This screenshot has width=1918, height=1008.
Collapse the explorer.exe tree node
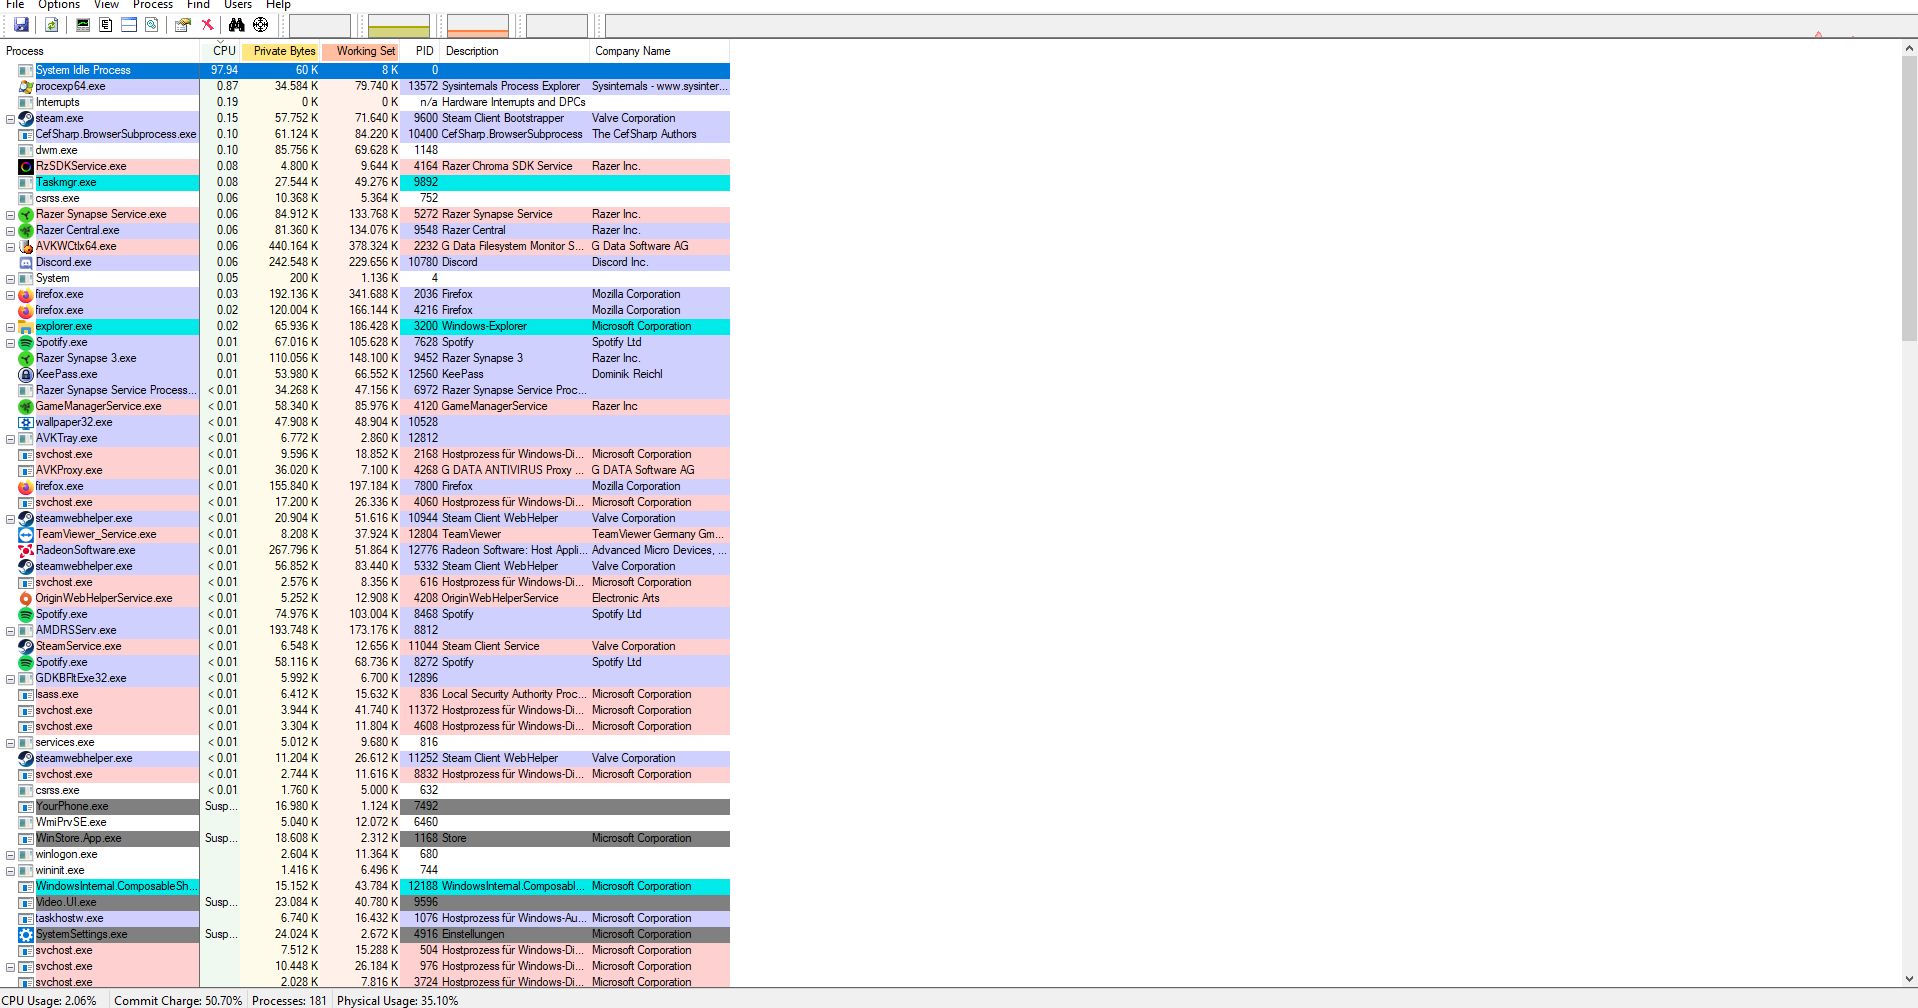(10, 327)
